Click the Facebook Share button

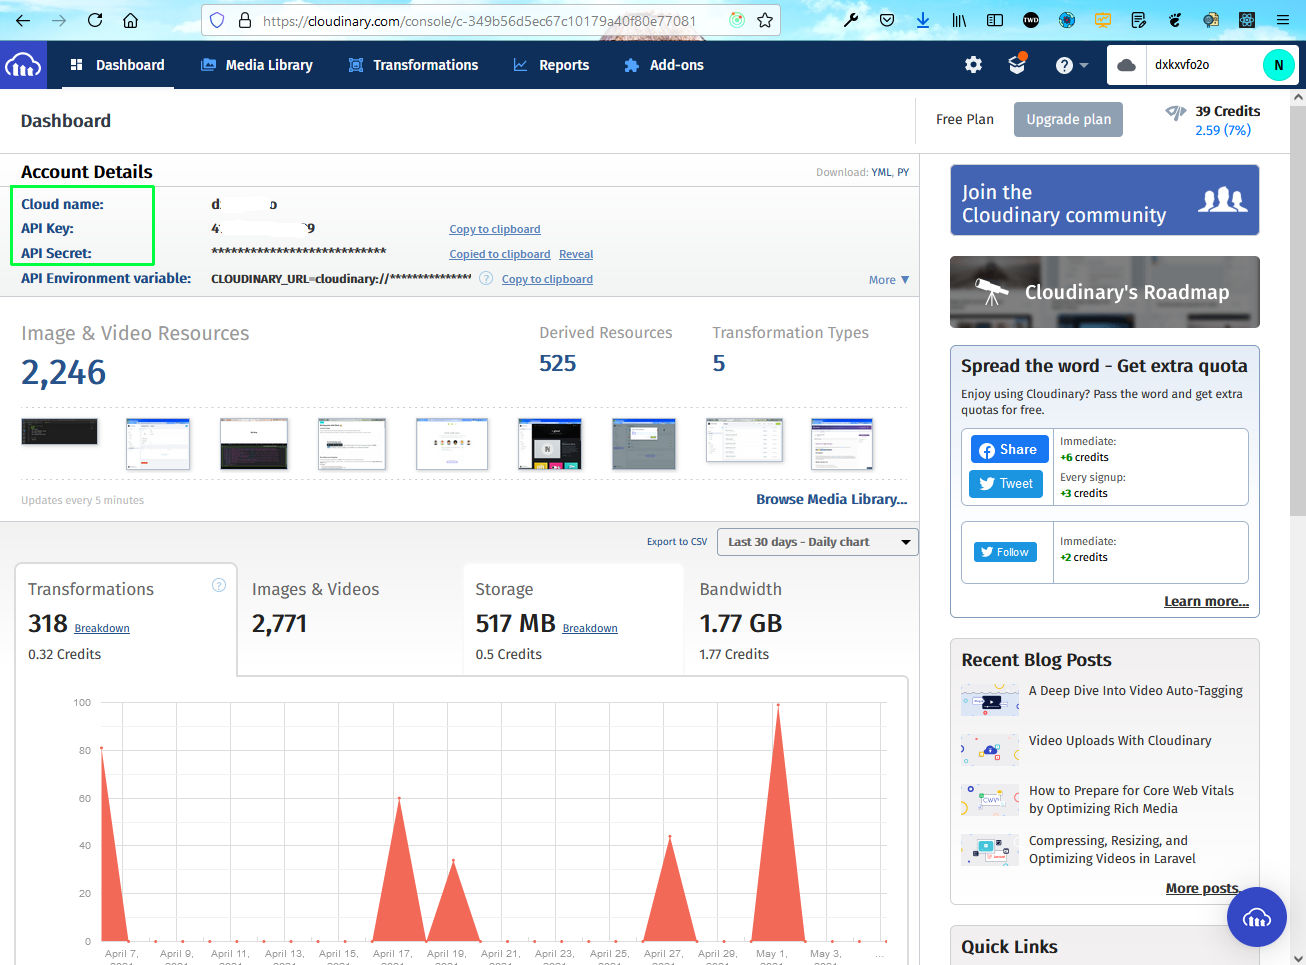coord(1009,449)
